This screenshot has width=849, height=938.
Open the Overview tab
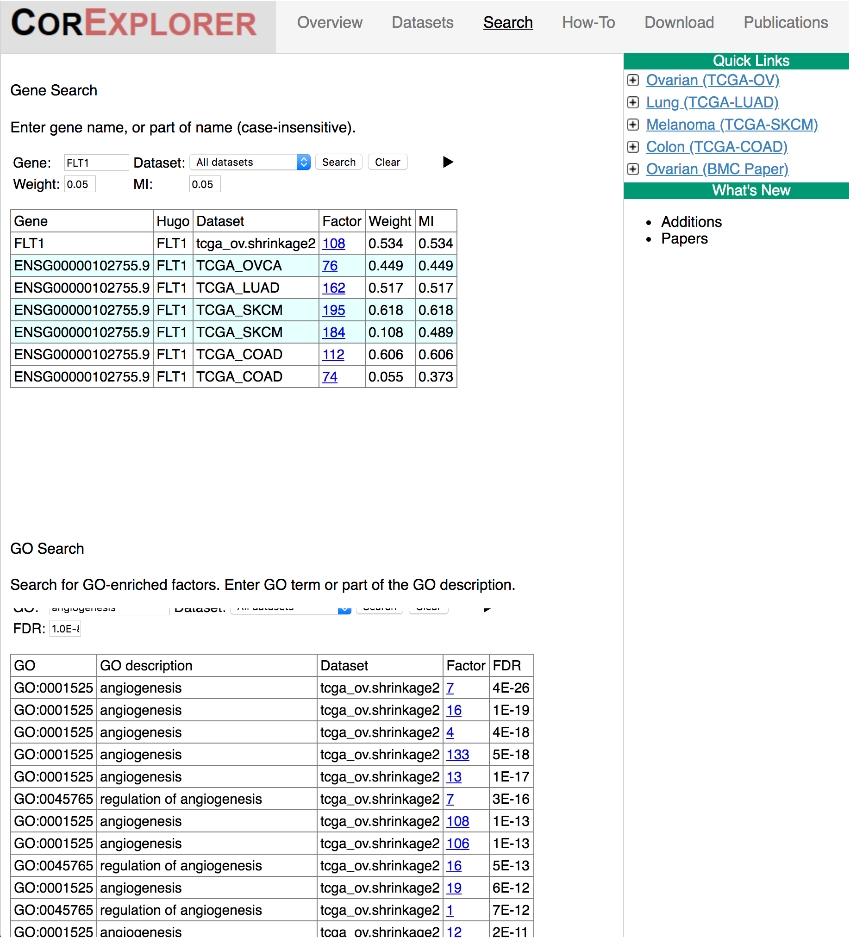330,22
